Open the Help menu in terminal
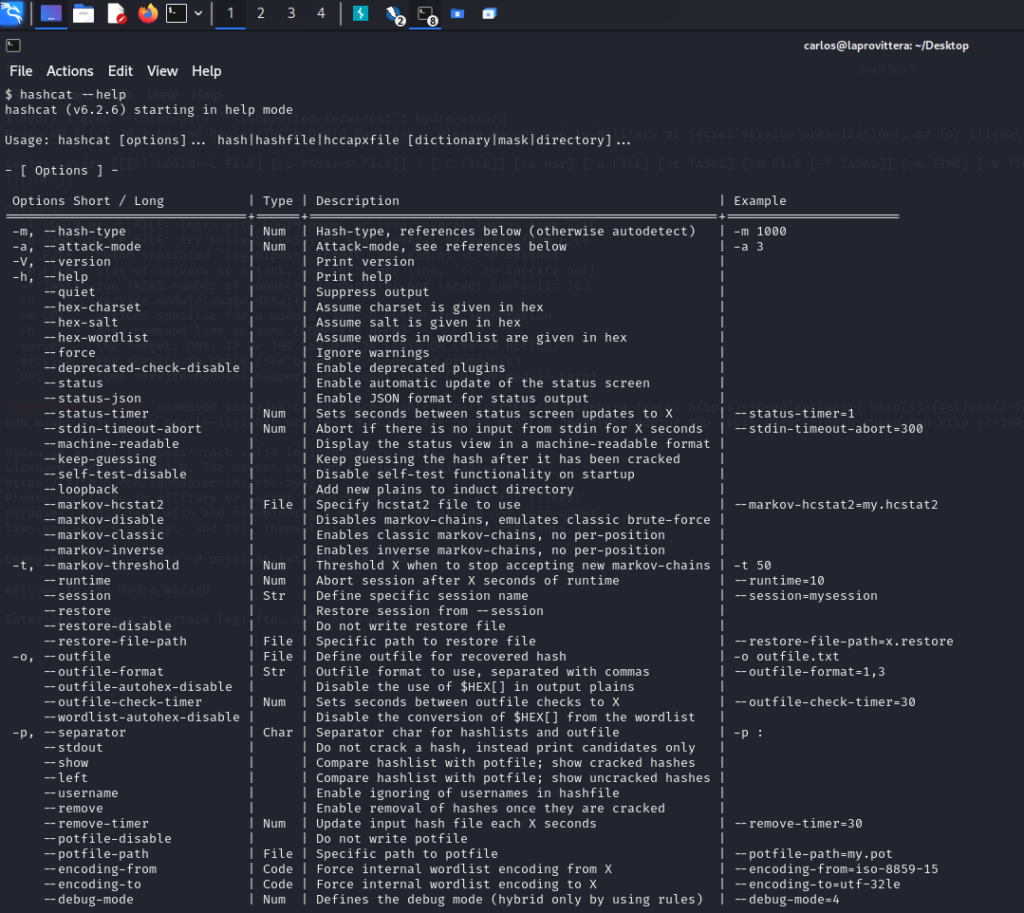 pos(207,71)
